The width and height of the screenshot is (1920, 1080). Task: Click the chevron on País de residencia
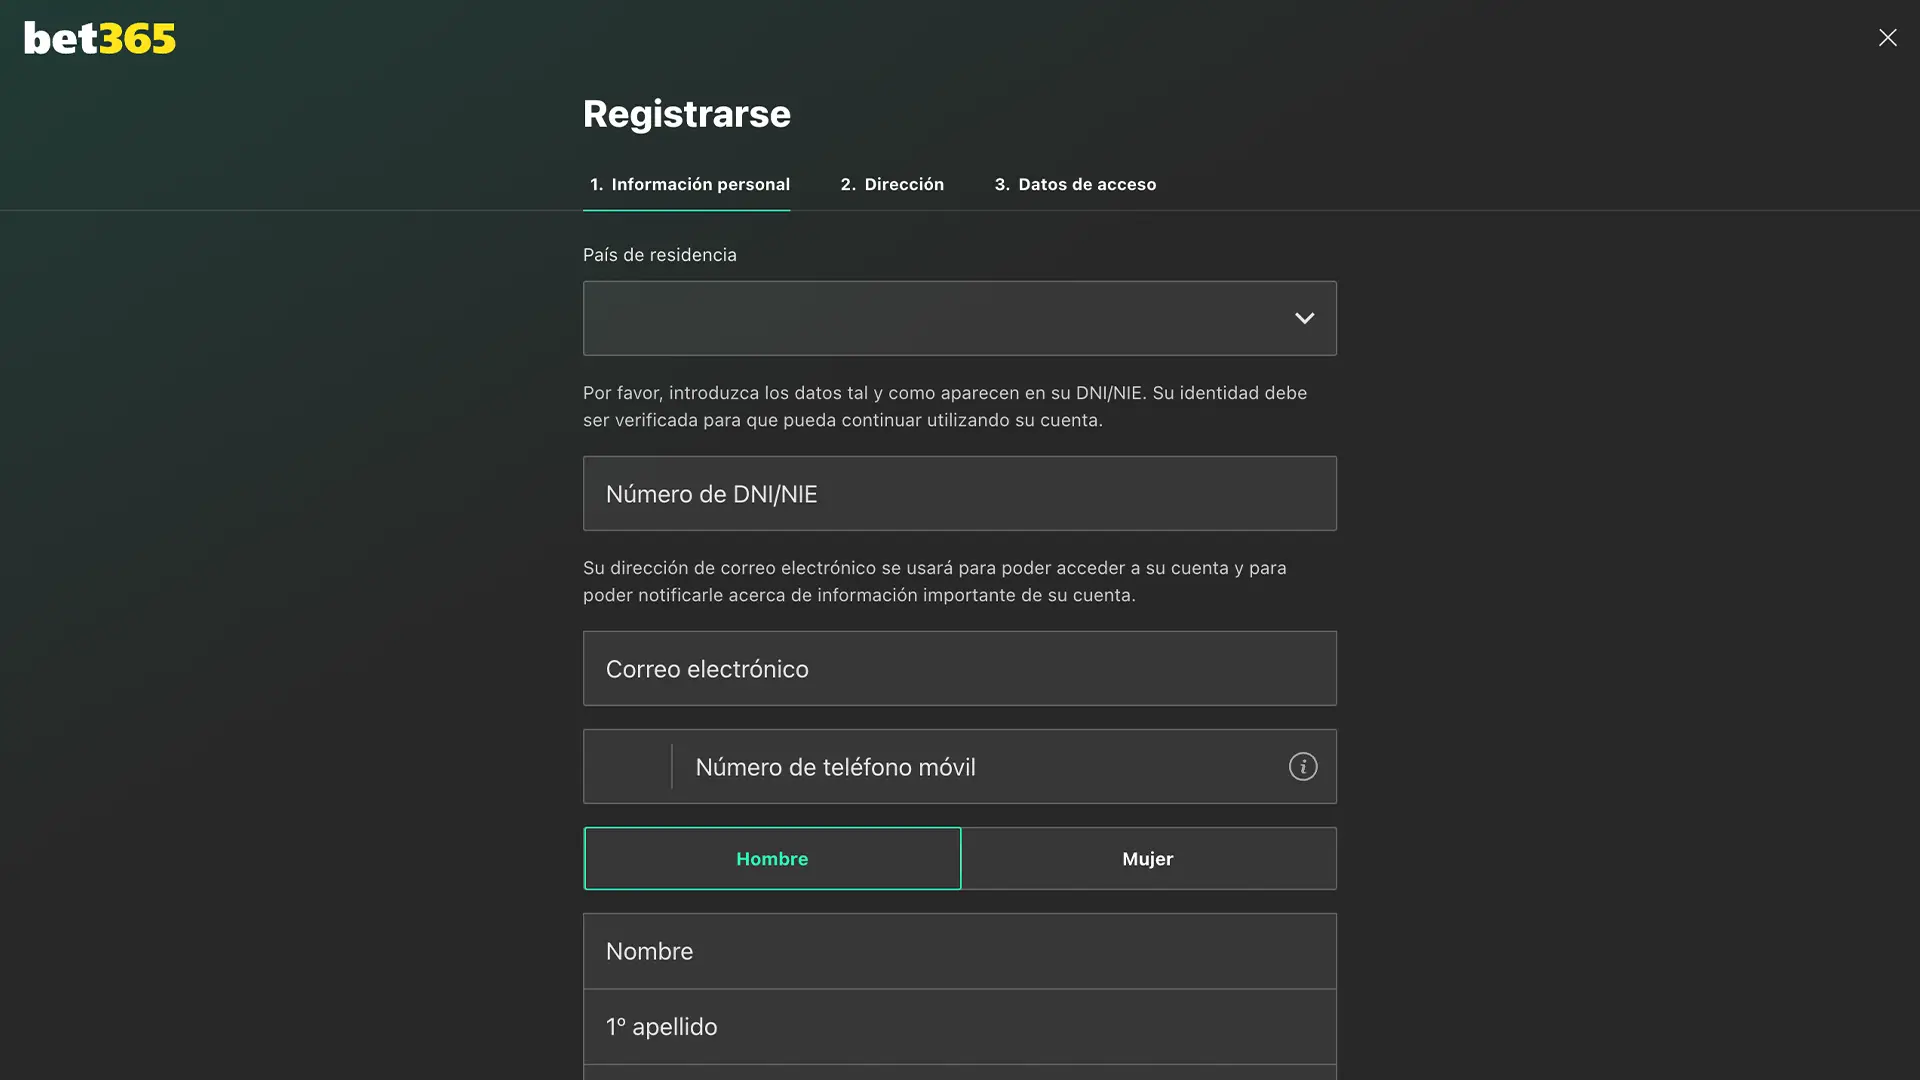(x=1305, y=318)
